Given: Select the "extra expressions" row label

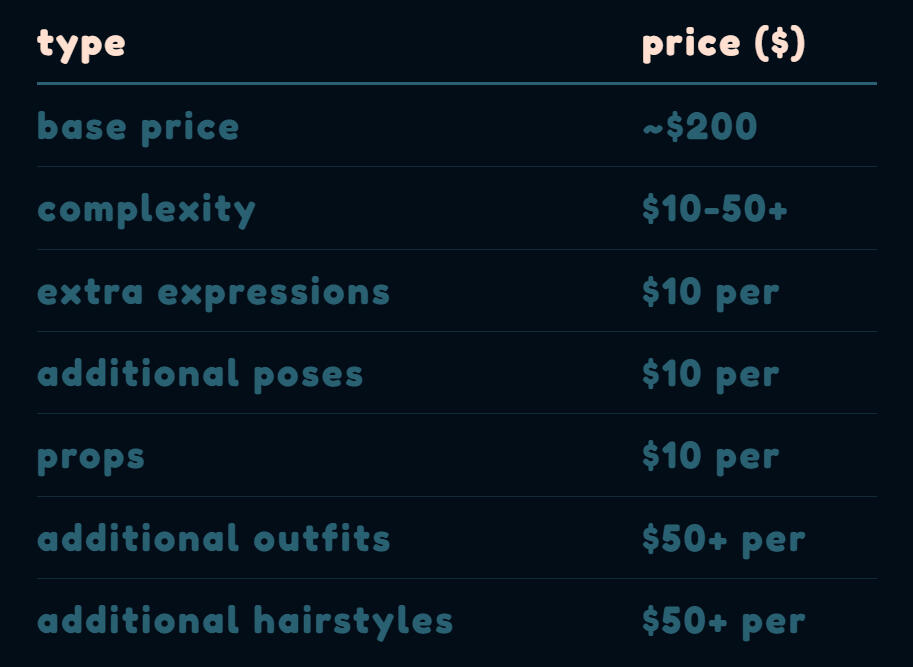Looking at the screenshot, I should (213, 292).
